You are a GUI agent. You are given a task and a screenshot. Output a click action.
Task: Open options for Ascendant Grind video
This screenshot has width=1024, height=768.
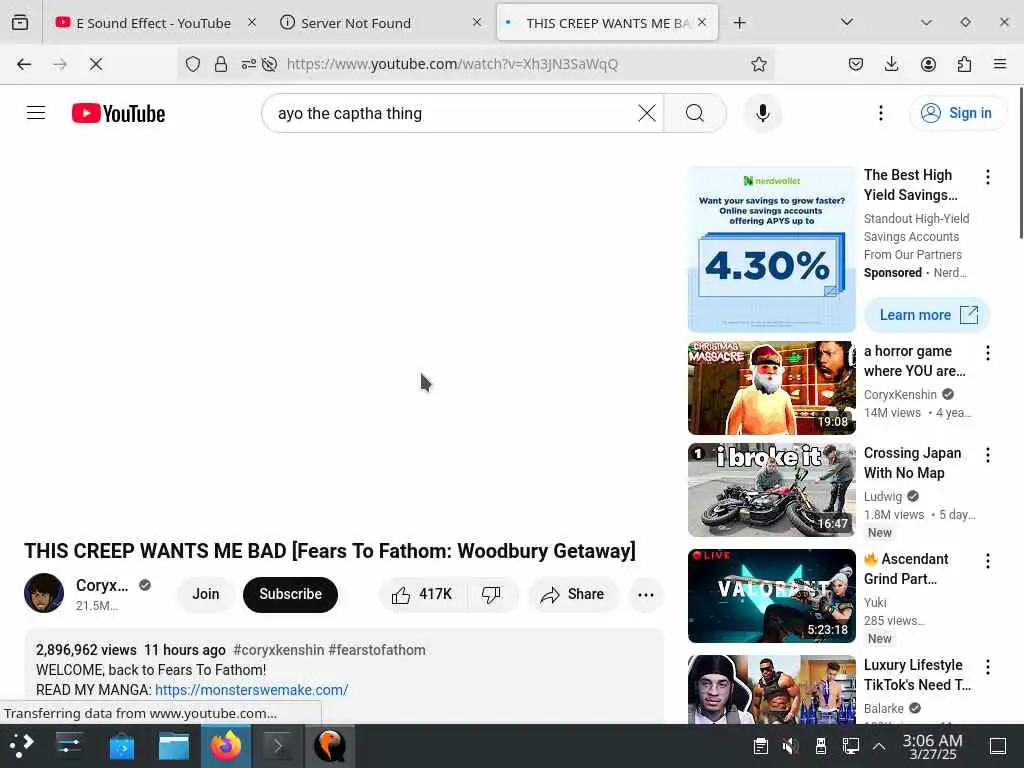[987, 561]
